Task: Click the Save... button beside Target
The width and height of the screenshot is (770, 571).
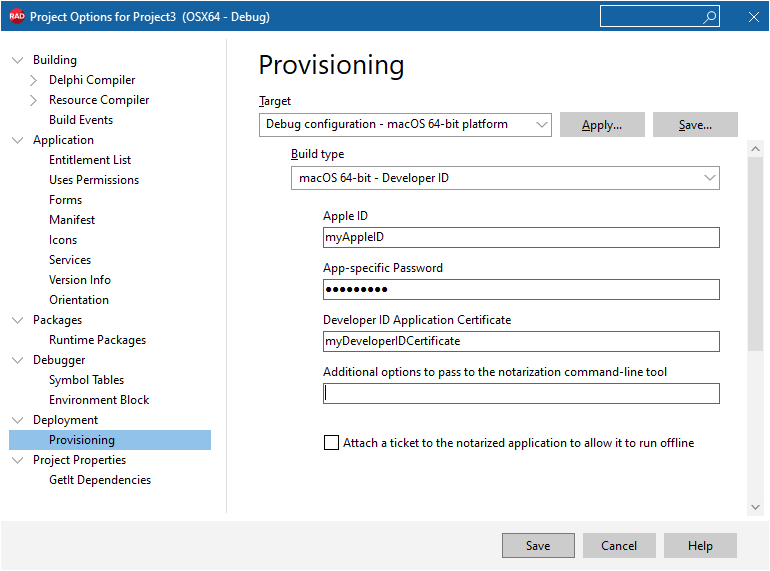Action: click(x=695, y=125)
